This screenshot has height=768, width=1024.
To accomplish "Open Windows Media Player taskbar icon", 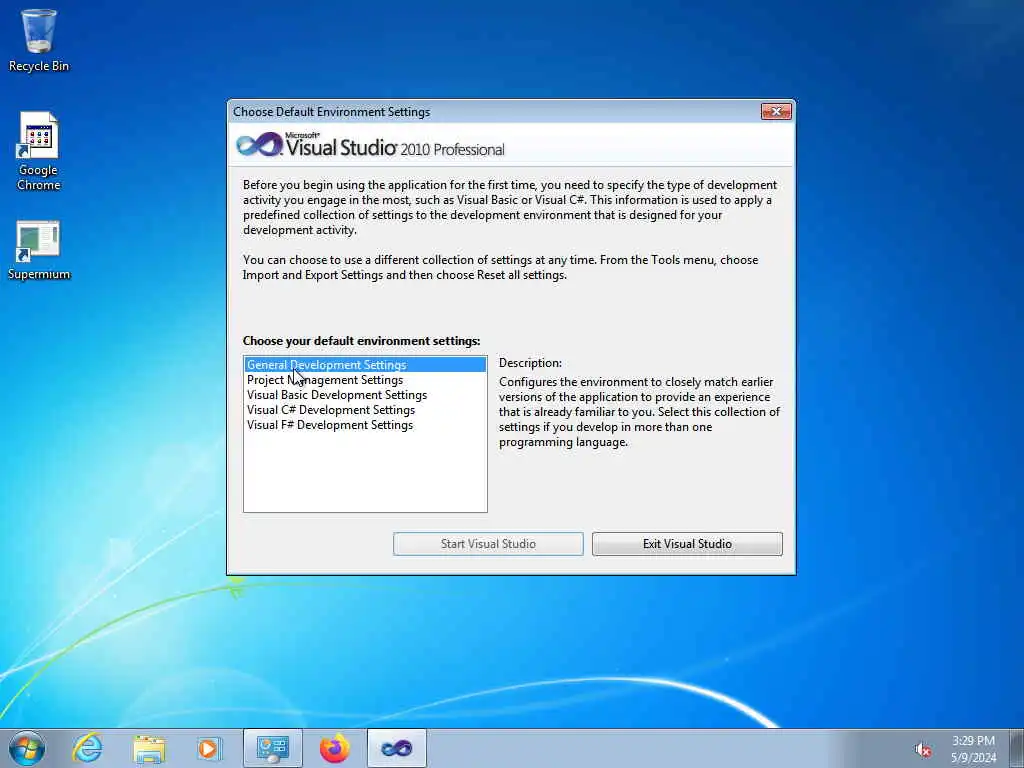I will pos(209,748).
